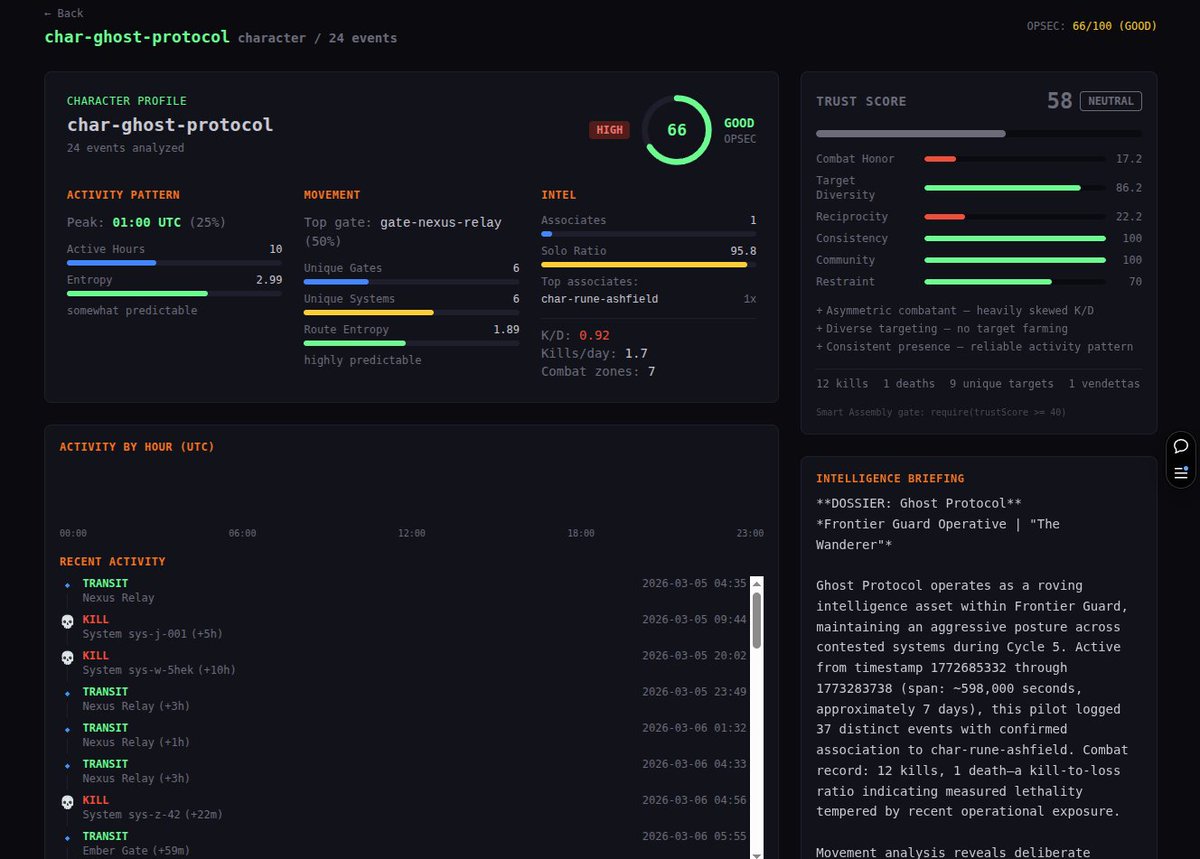Screen dimensions: 1200x859
Task: Click the HIGH risk badge
Action: click(x=609, y=130)
